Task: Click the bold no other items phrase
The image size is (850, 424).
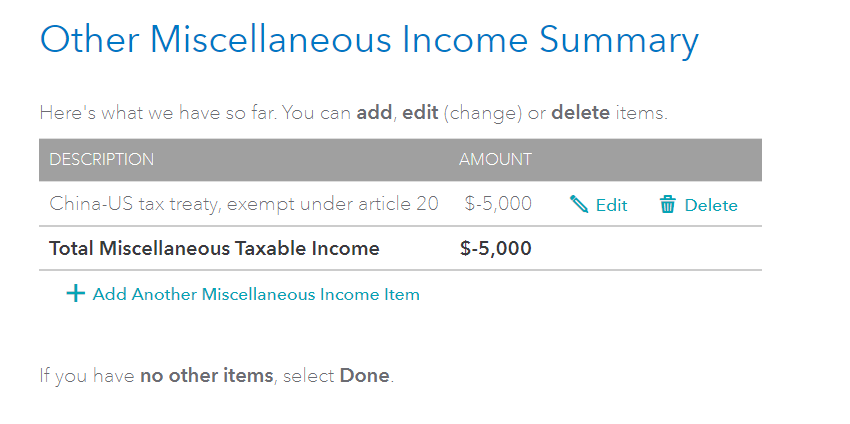Action: (207, 375)
